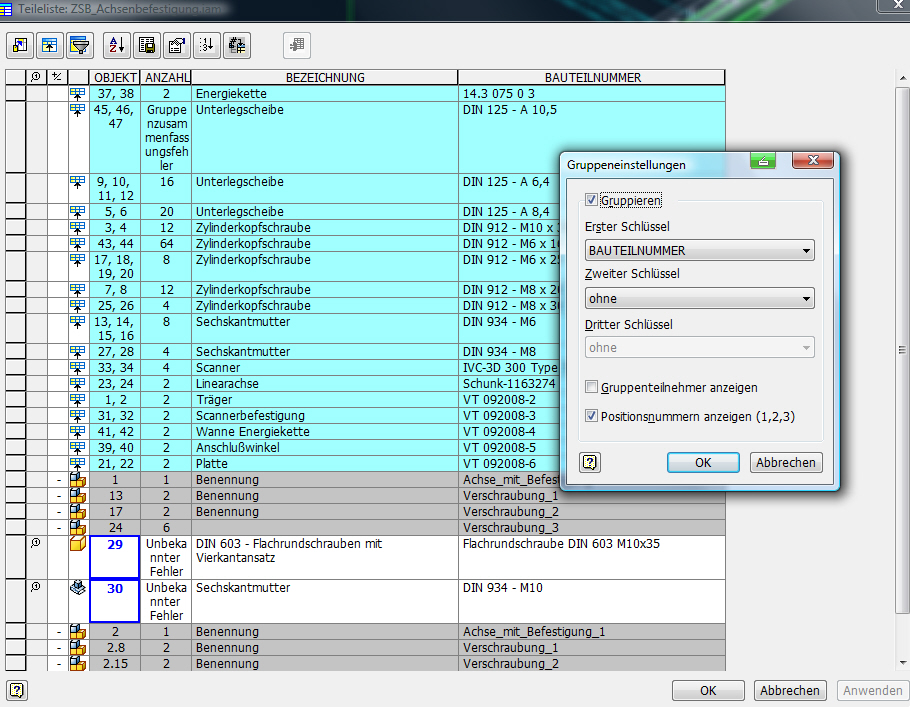Image resolution: width=910 pixels, height=707 pixels.
Task: Open help icon in Gruppeneinstellungen dialog
Action: click(590, 463)
